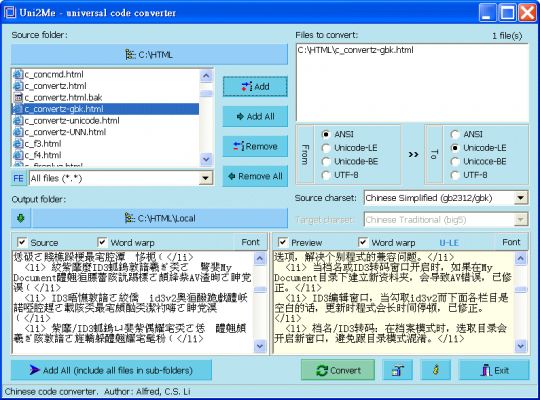Click Source text scrollbar down arrow
540x400 pixels.
pyautogui.click(x=260, y=346)
